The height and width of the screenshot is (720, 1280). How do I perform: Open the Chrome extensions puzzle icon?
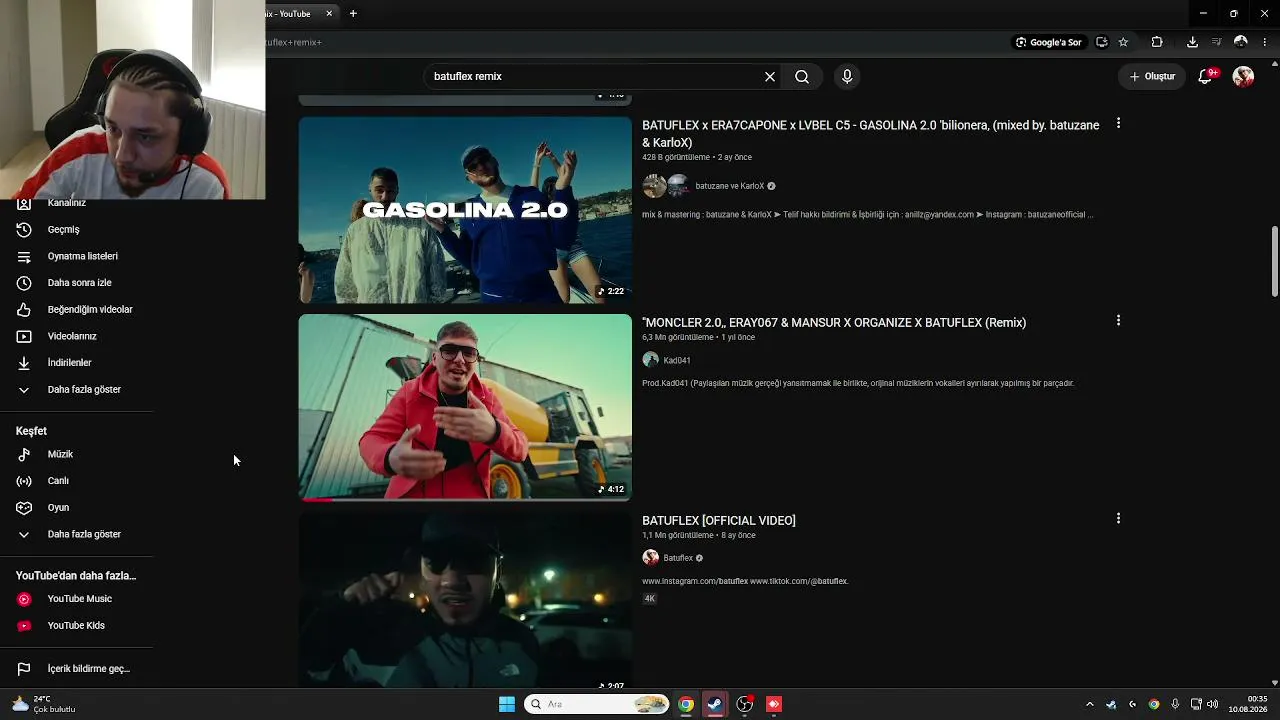(1157, 42)
